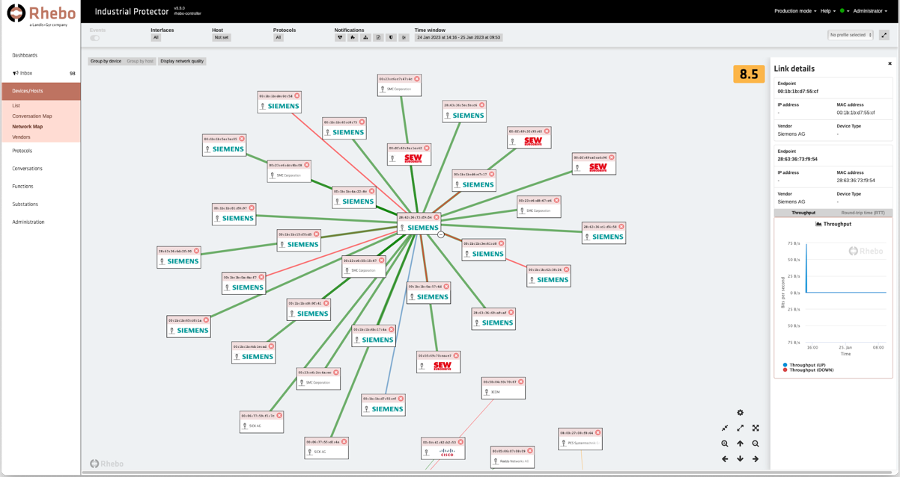Toggle Group by device view
The image size is (900, 478).
[105, 61]
